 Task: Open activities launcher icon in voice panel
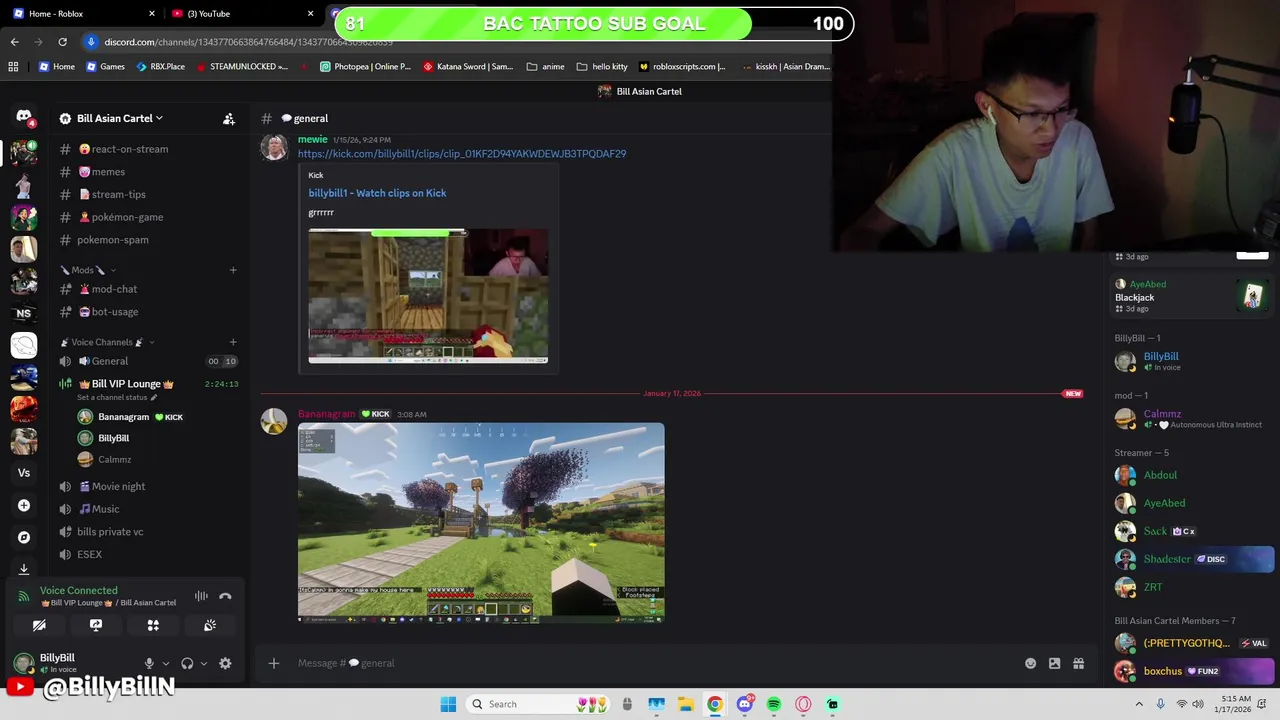153,625
